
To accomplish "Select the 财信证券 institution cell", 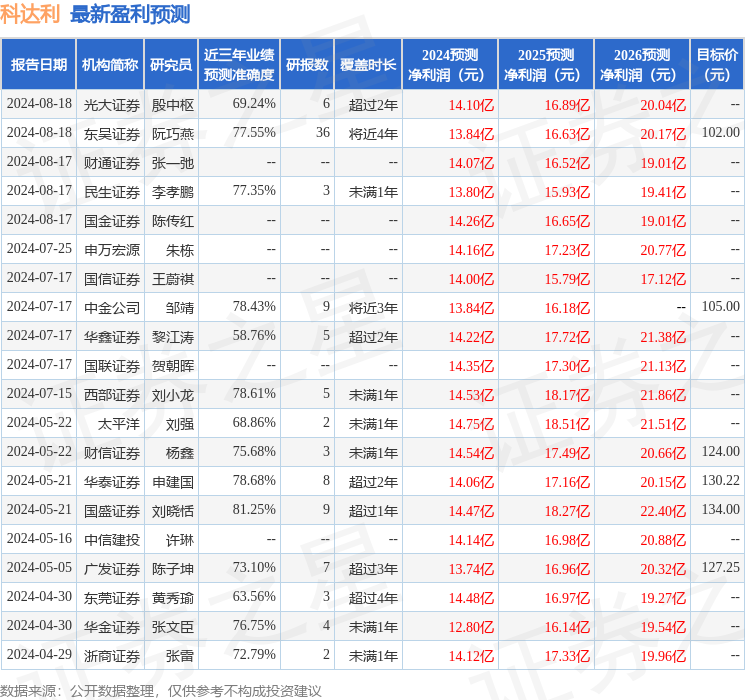I will [x=112, y=453].
